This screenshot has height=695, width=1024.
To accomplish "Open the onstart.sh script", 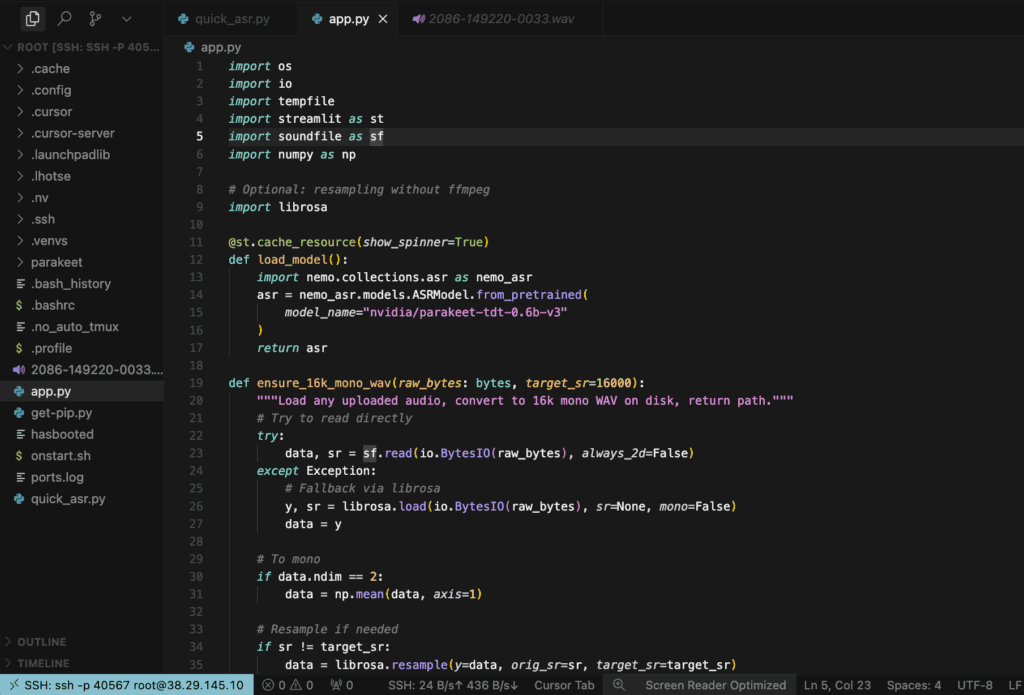I will (x=82, y=456).
